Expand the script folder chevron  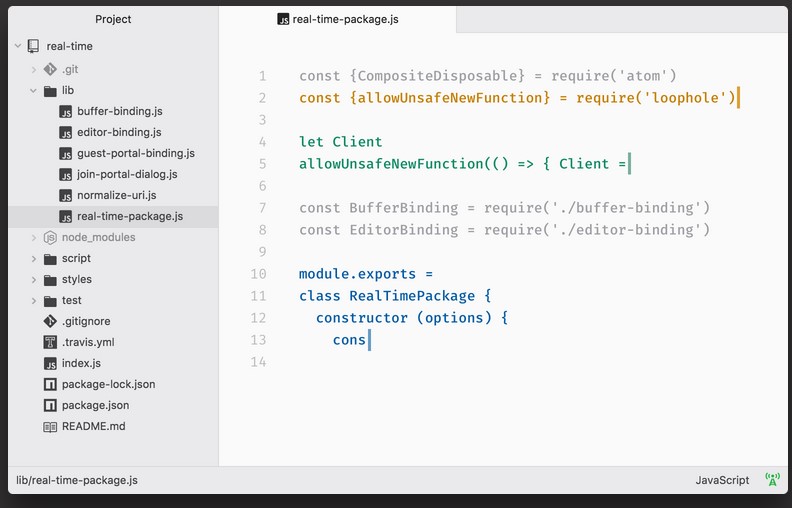(x=34, y=259)
